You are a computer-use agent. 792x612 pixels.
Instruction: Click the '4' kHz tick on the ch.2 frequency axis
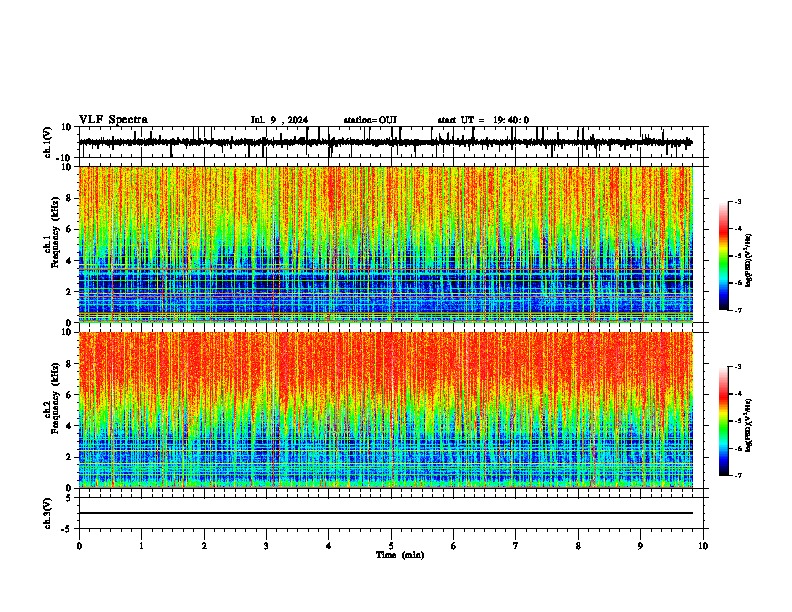[x=69, y=426]
